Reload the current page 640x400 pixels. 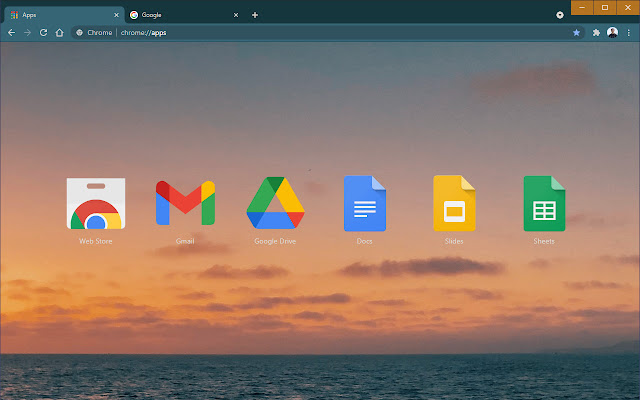43,32
